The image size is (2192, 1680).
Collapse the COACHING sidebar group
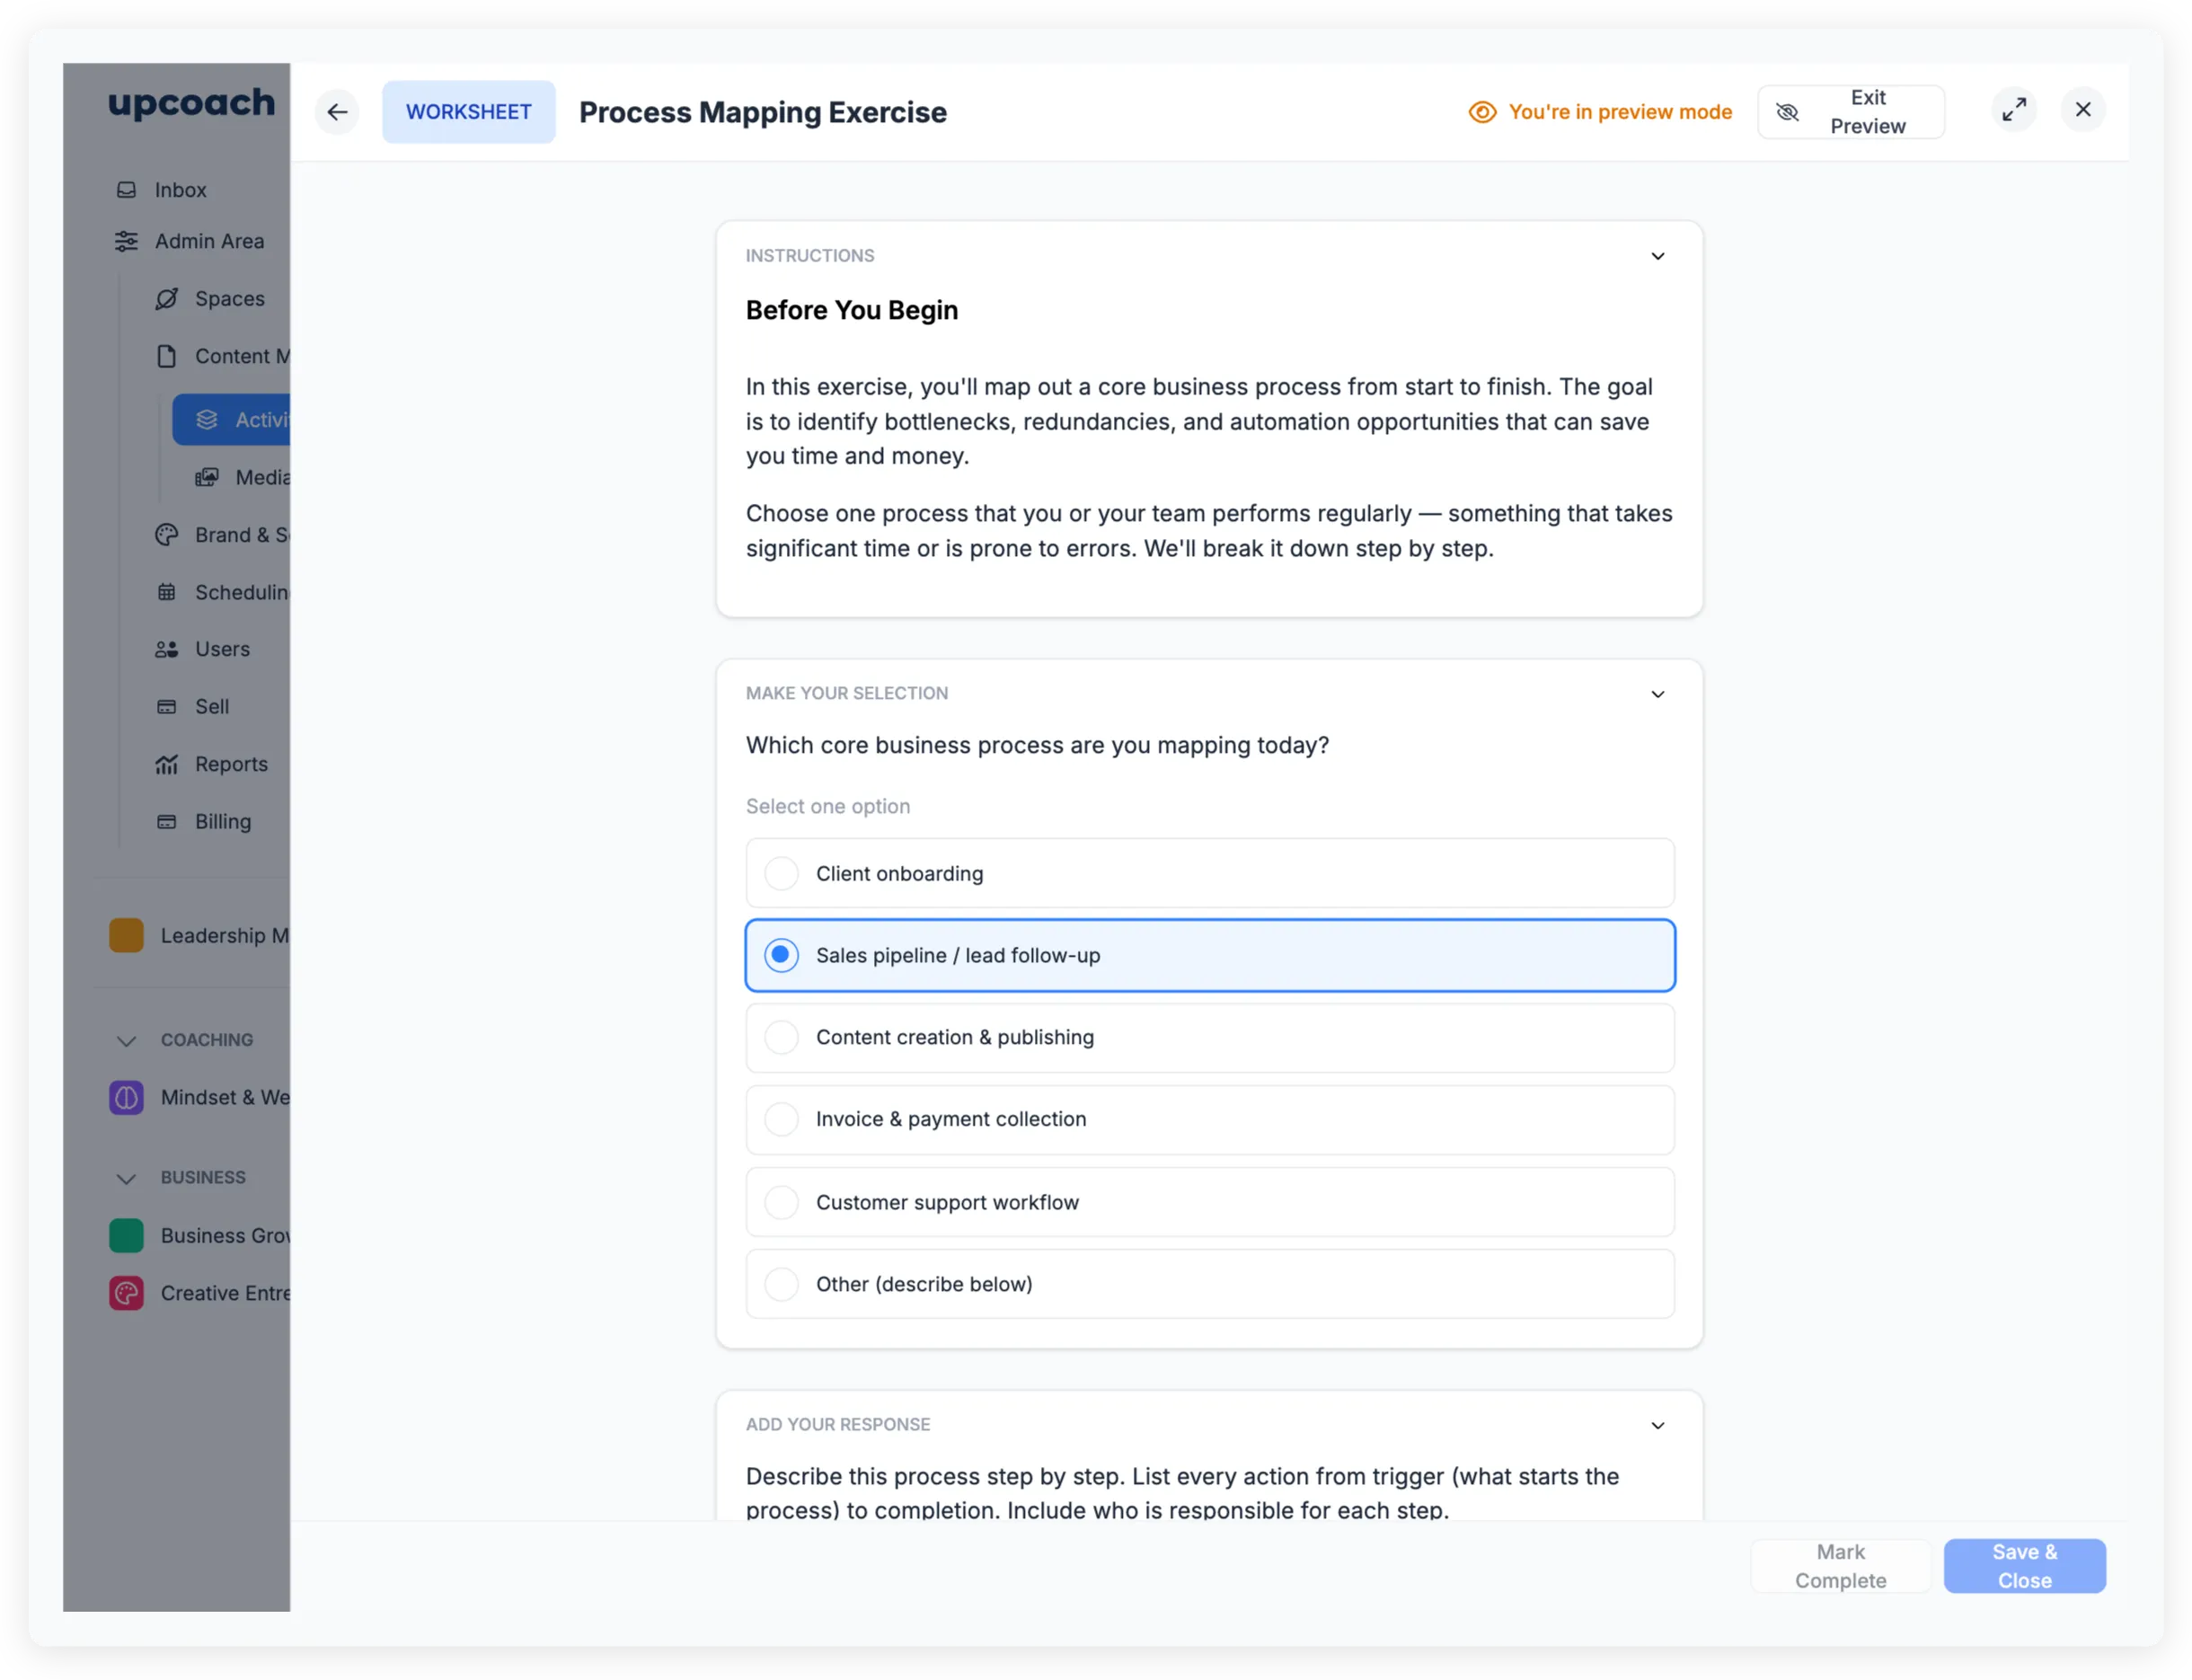[126, 1041]
